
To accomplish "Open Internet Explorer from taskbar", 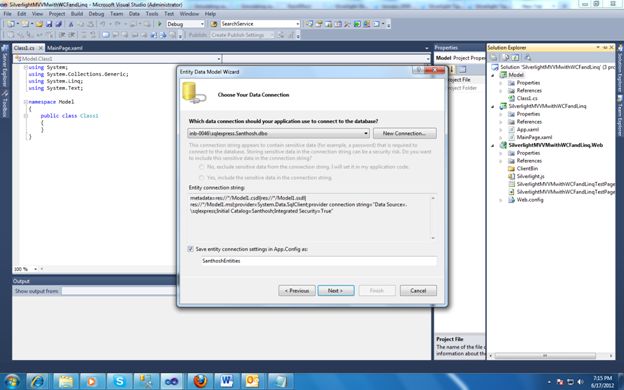I will click(x=37, y=381).
